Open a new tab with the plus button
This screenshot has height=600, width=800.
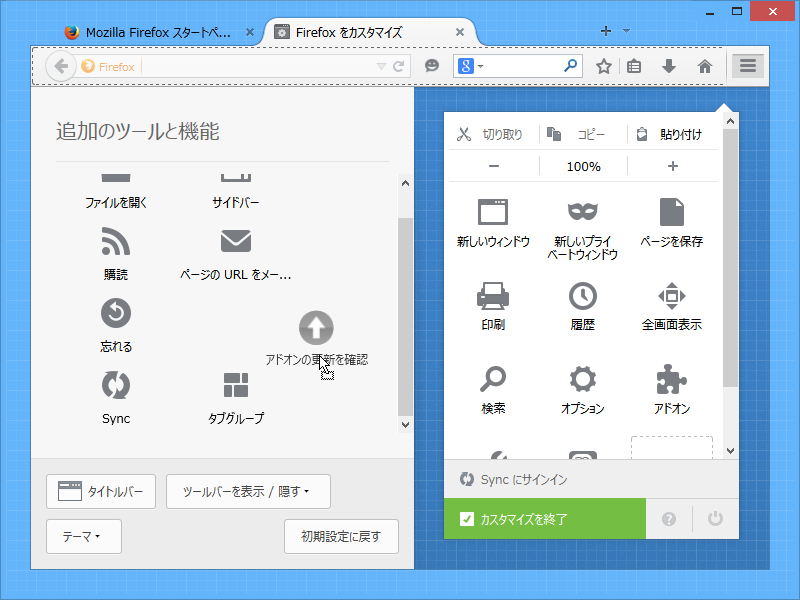tap(606, 31)
